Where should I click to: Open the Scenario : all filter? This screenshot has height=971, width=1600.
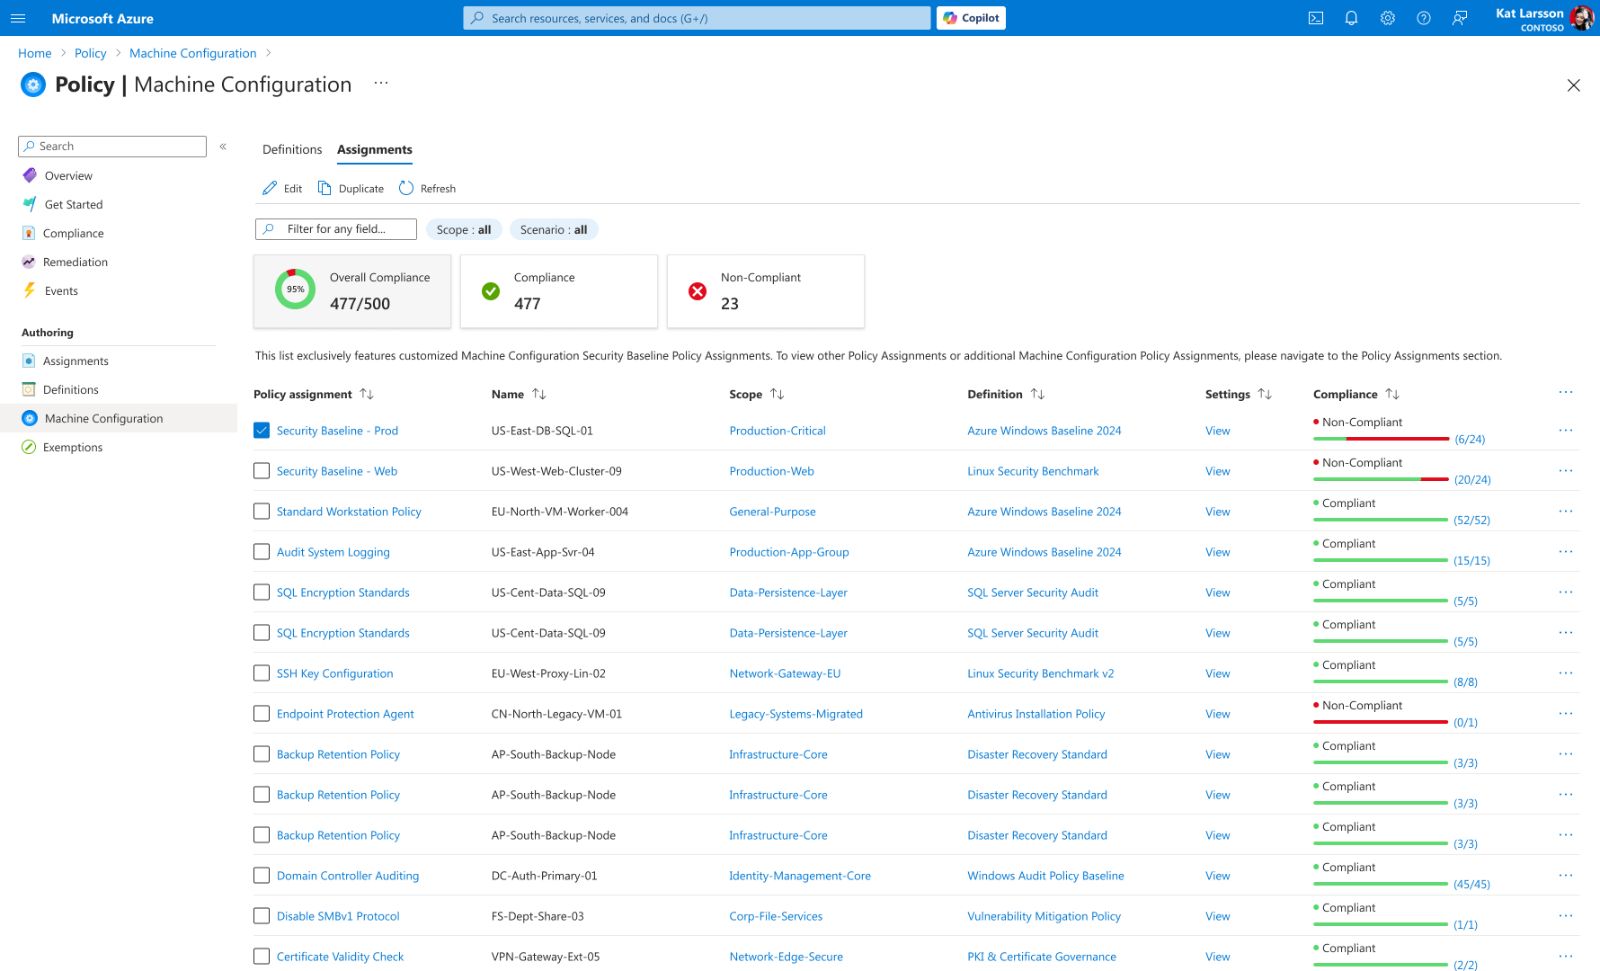point(553,230)
